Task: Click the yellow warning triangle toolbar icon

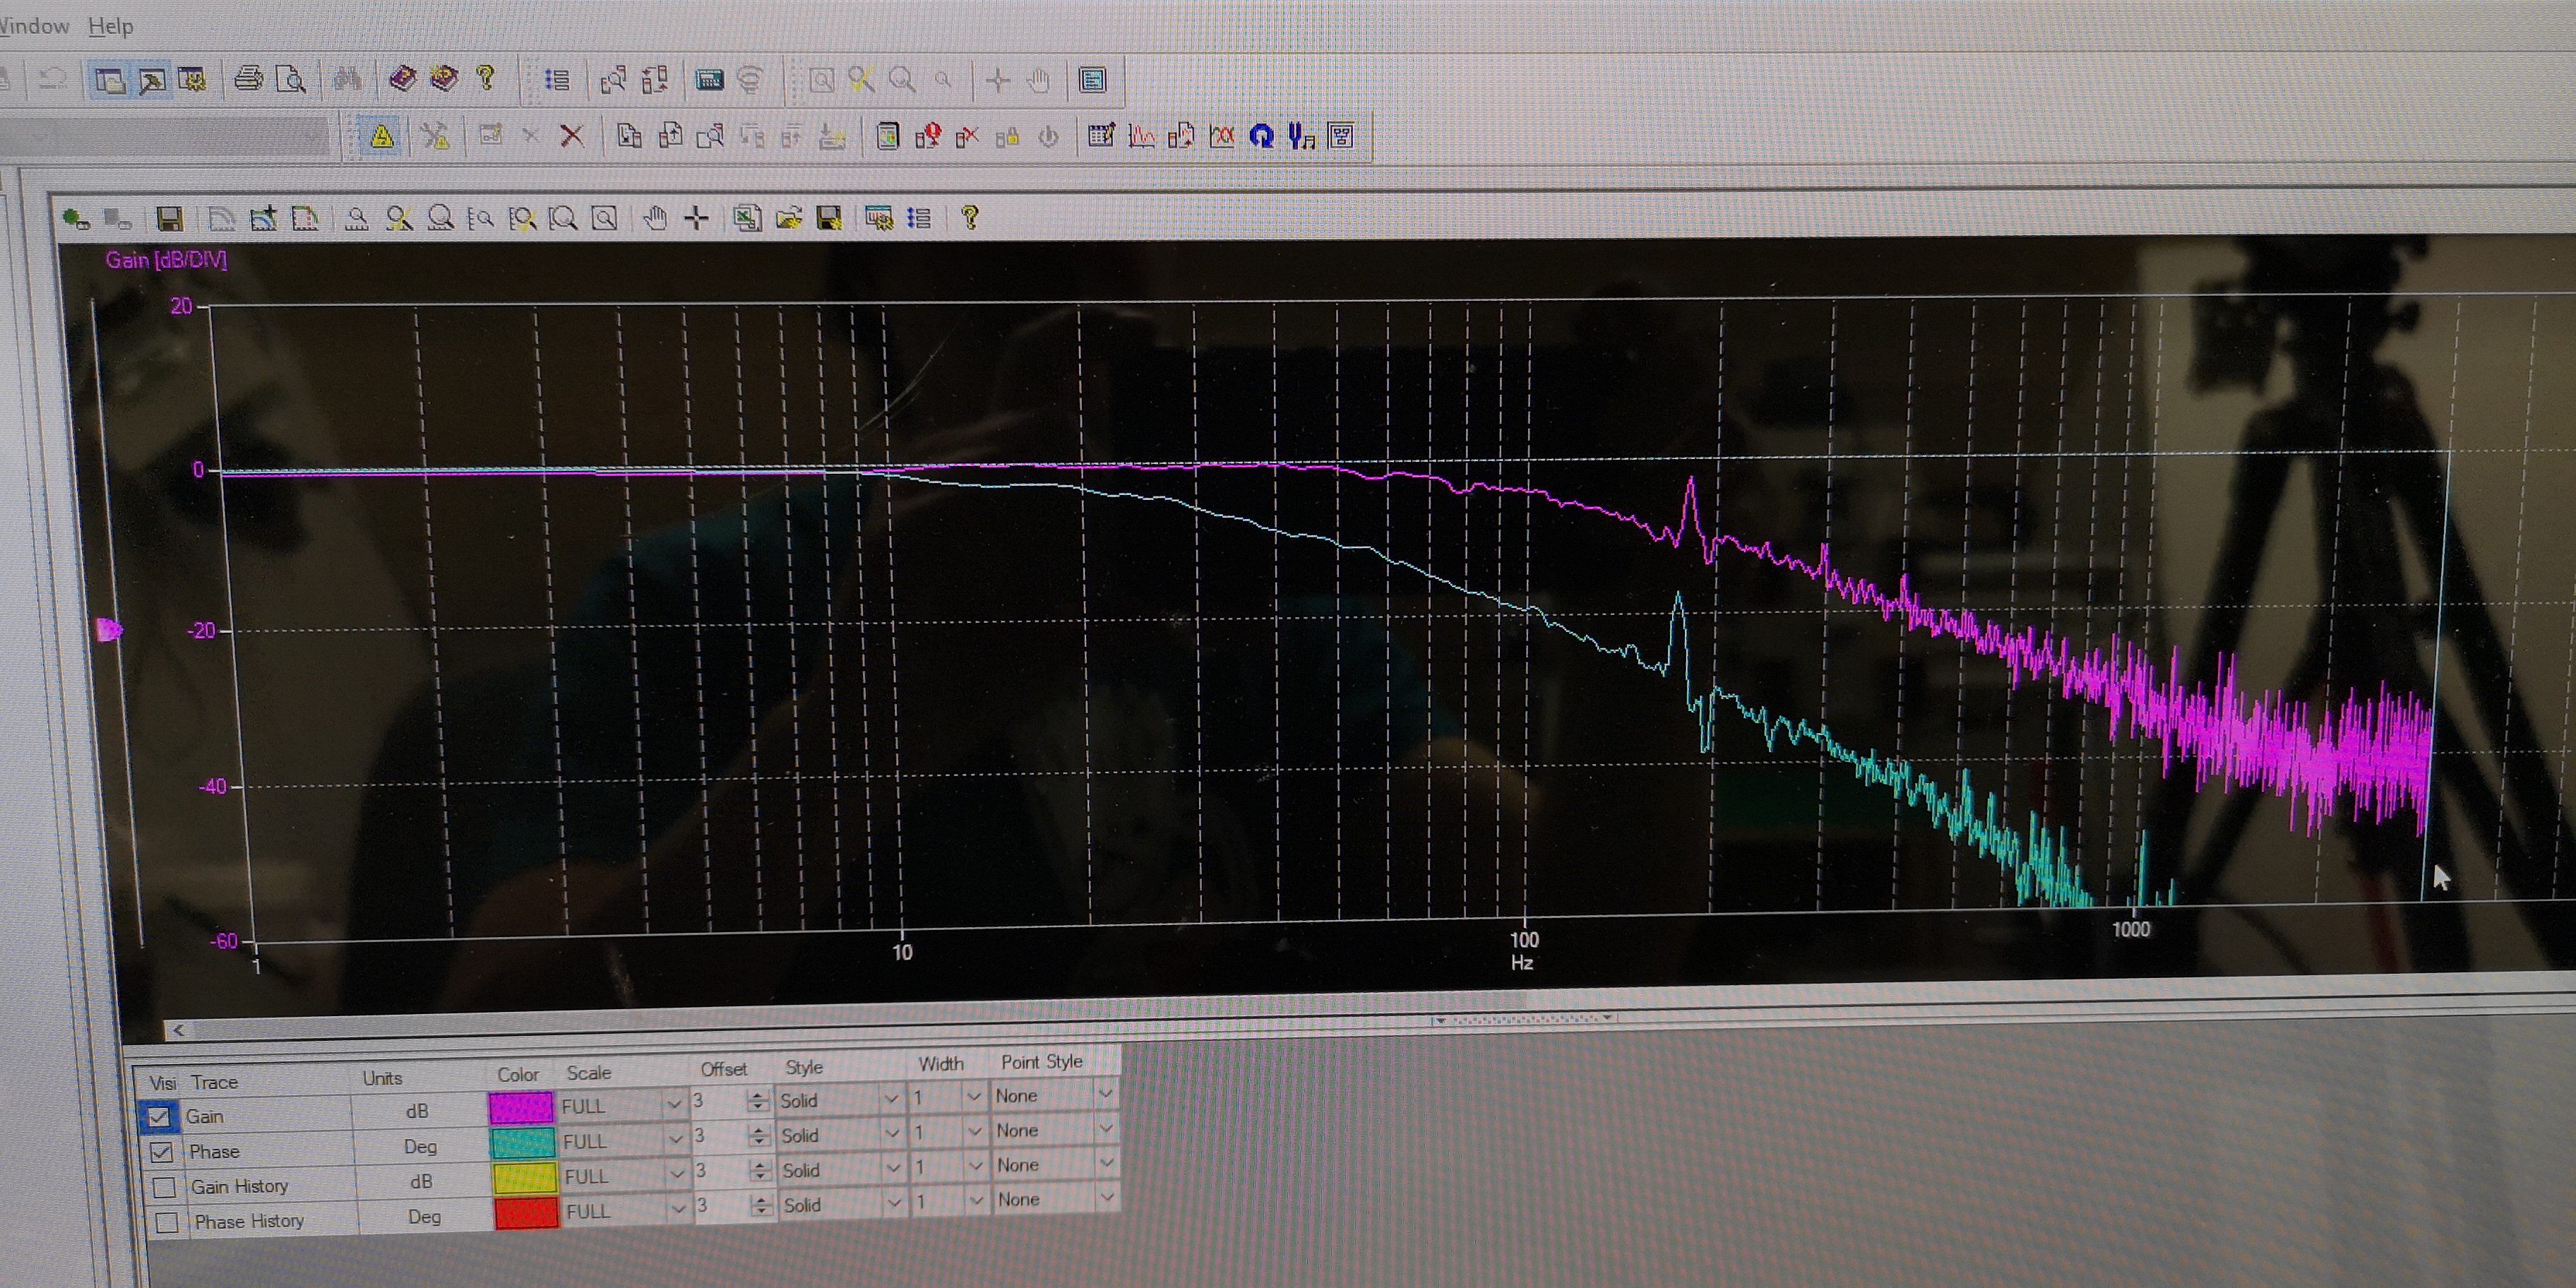Action: (382, 137)
